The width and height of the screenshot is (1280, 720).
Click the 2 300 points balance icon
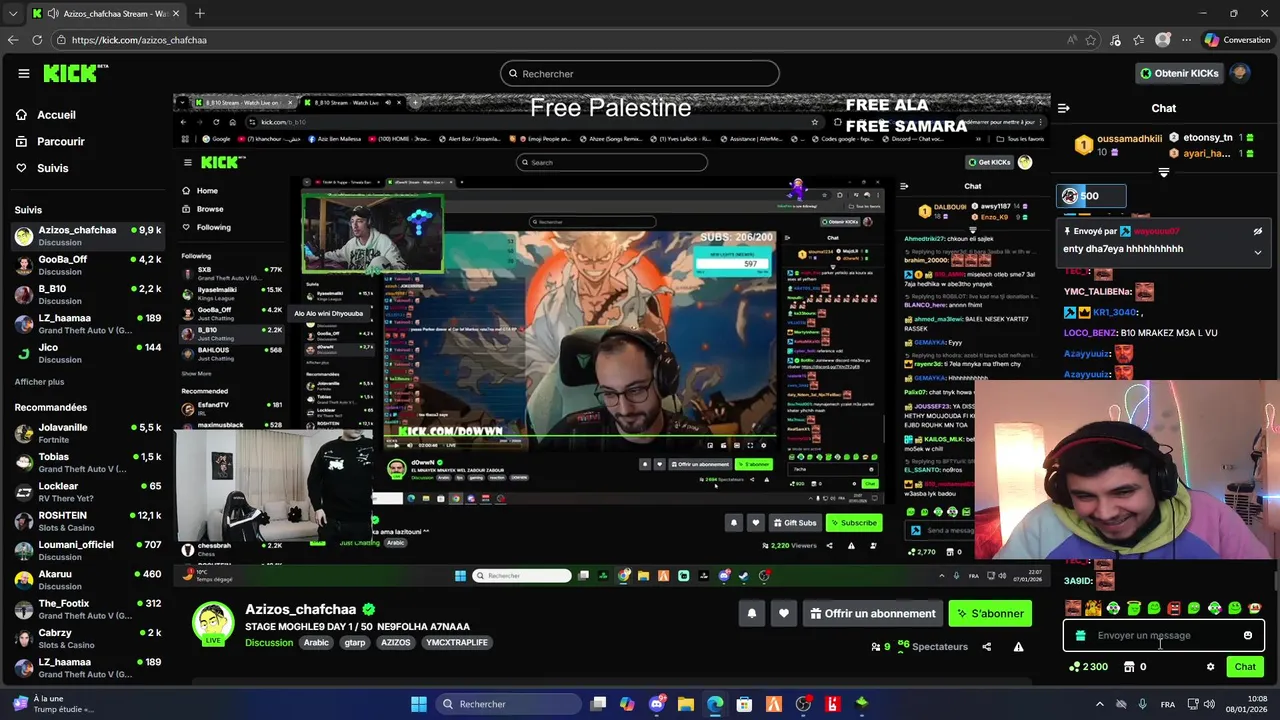1075,667
